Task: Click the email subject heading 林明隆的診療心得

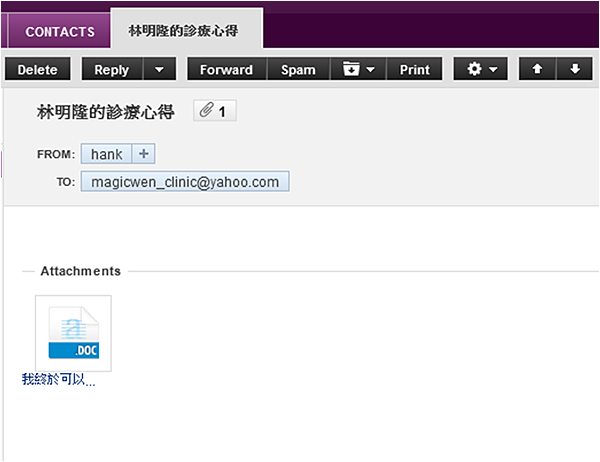Action: [106, 112]
